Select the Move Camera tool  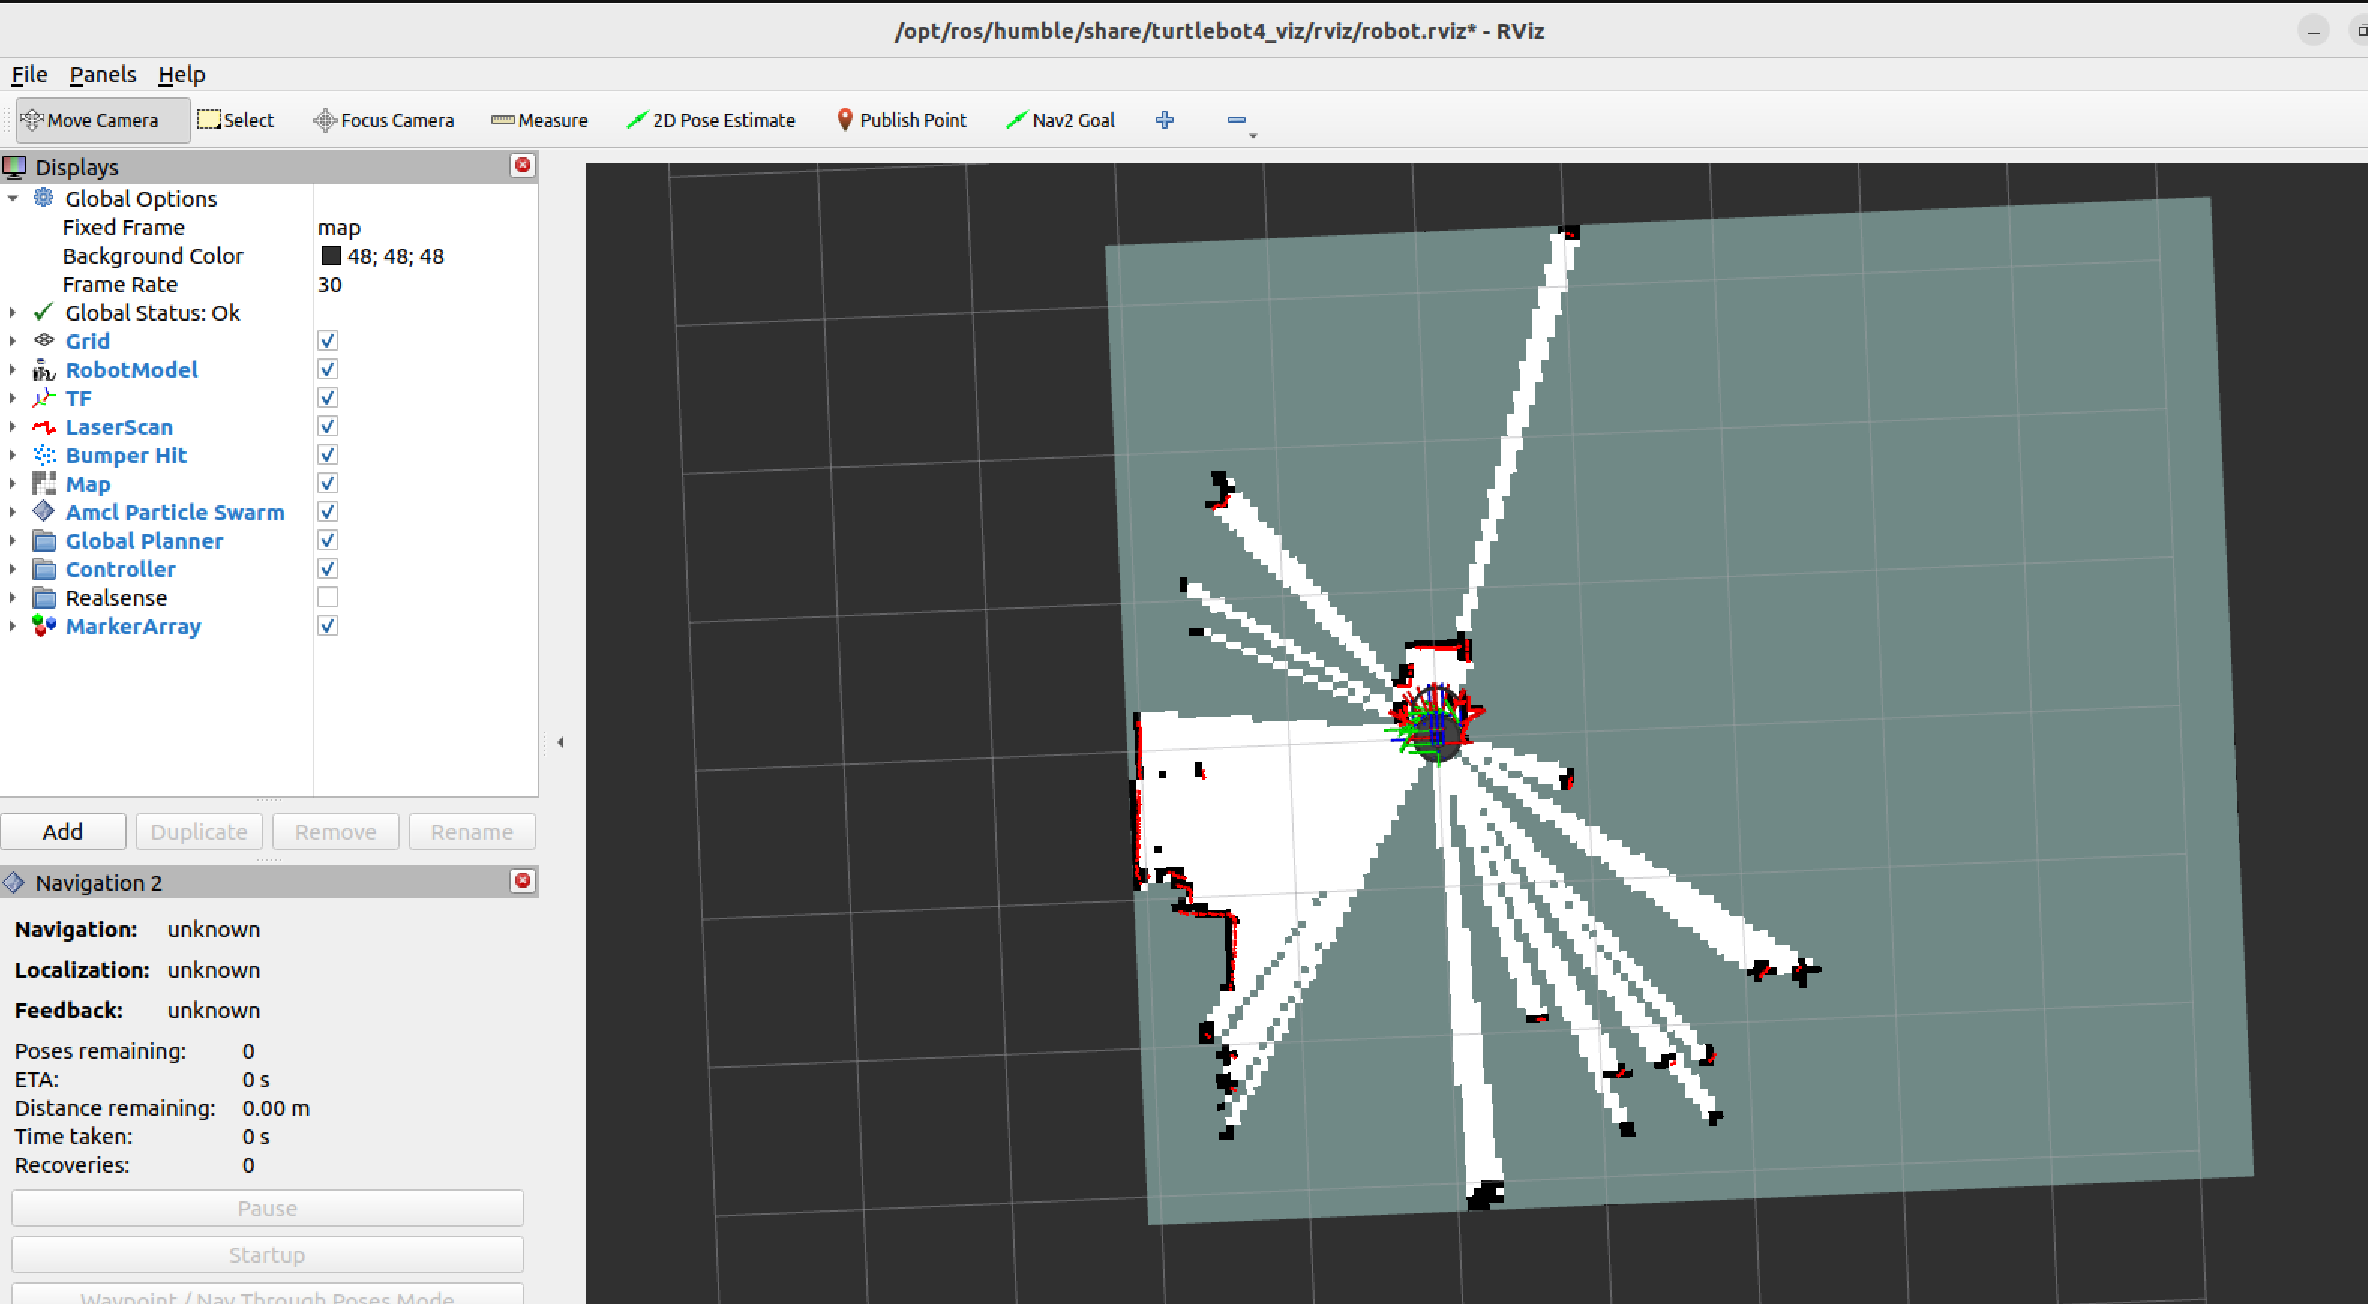[103, 120]
